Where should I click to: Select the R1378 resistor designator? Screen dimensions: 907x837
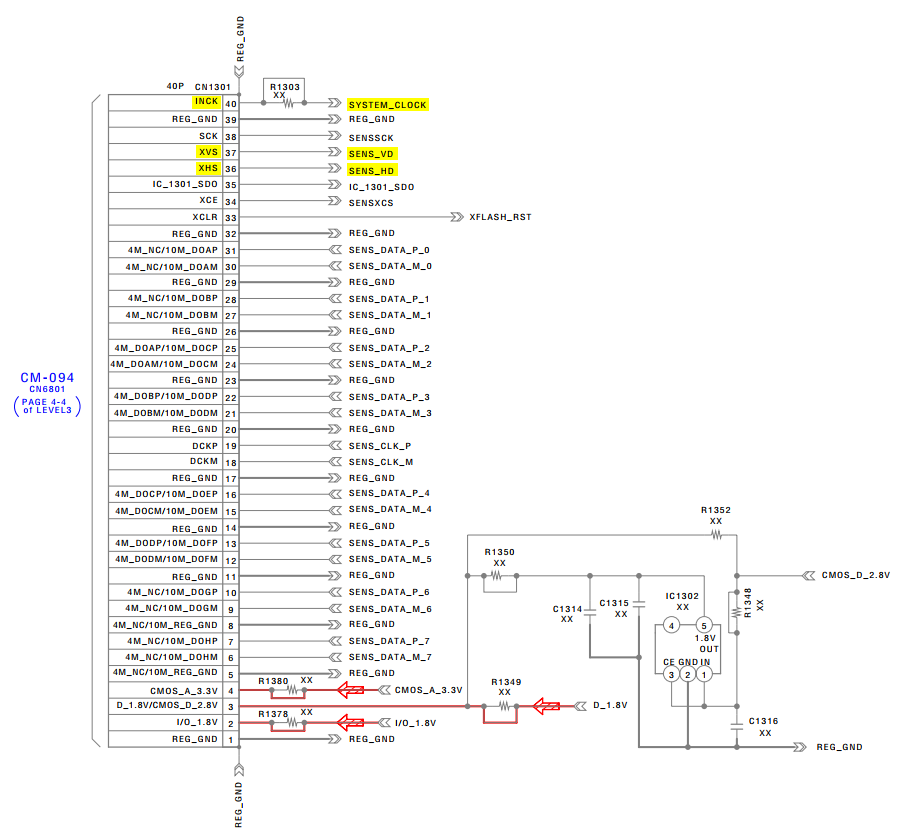coord(273,714)
